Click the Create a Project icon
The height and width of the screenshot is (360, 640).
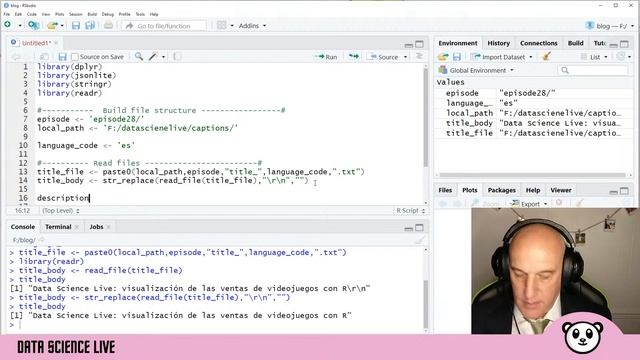click(x=33, y=25)
